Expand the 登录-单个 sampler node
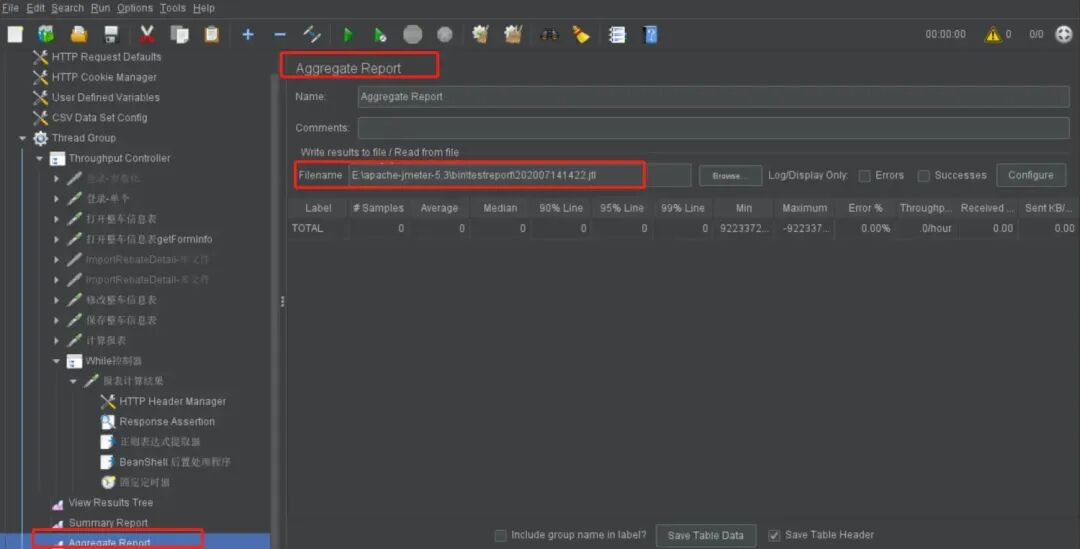The image size is (1080, 549). click(x=56, y=199)
